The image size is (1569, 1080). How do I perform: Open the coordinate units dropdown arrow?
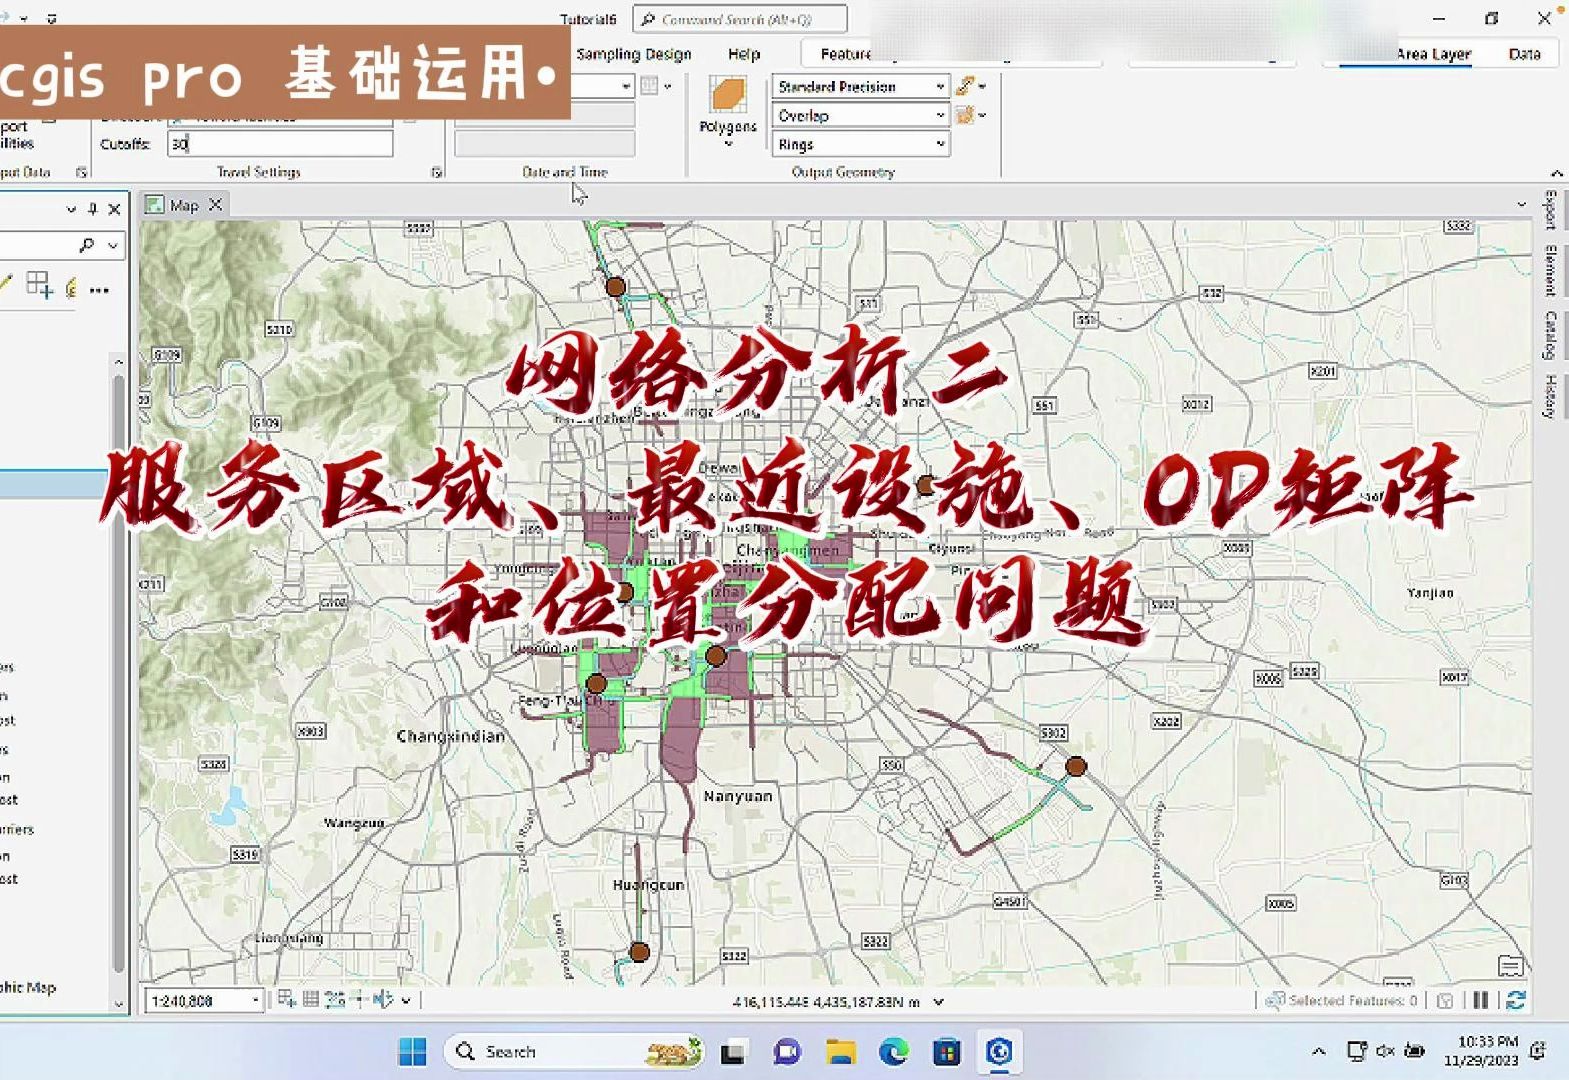(938, 1001)
